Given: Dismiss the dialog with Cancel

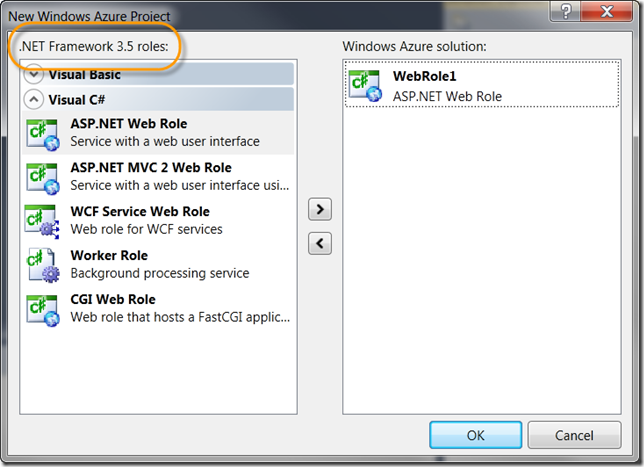Looking at the screenshot, I should [x=574, y=435].
